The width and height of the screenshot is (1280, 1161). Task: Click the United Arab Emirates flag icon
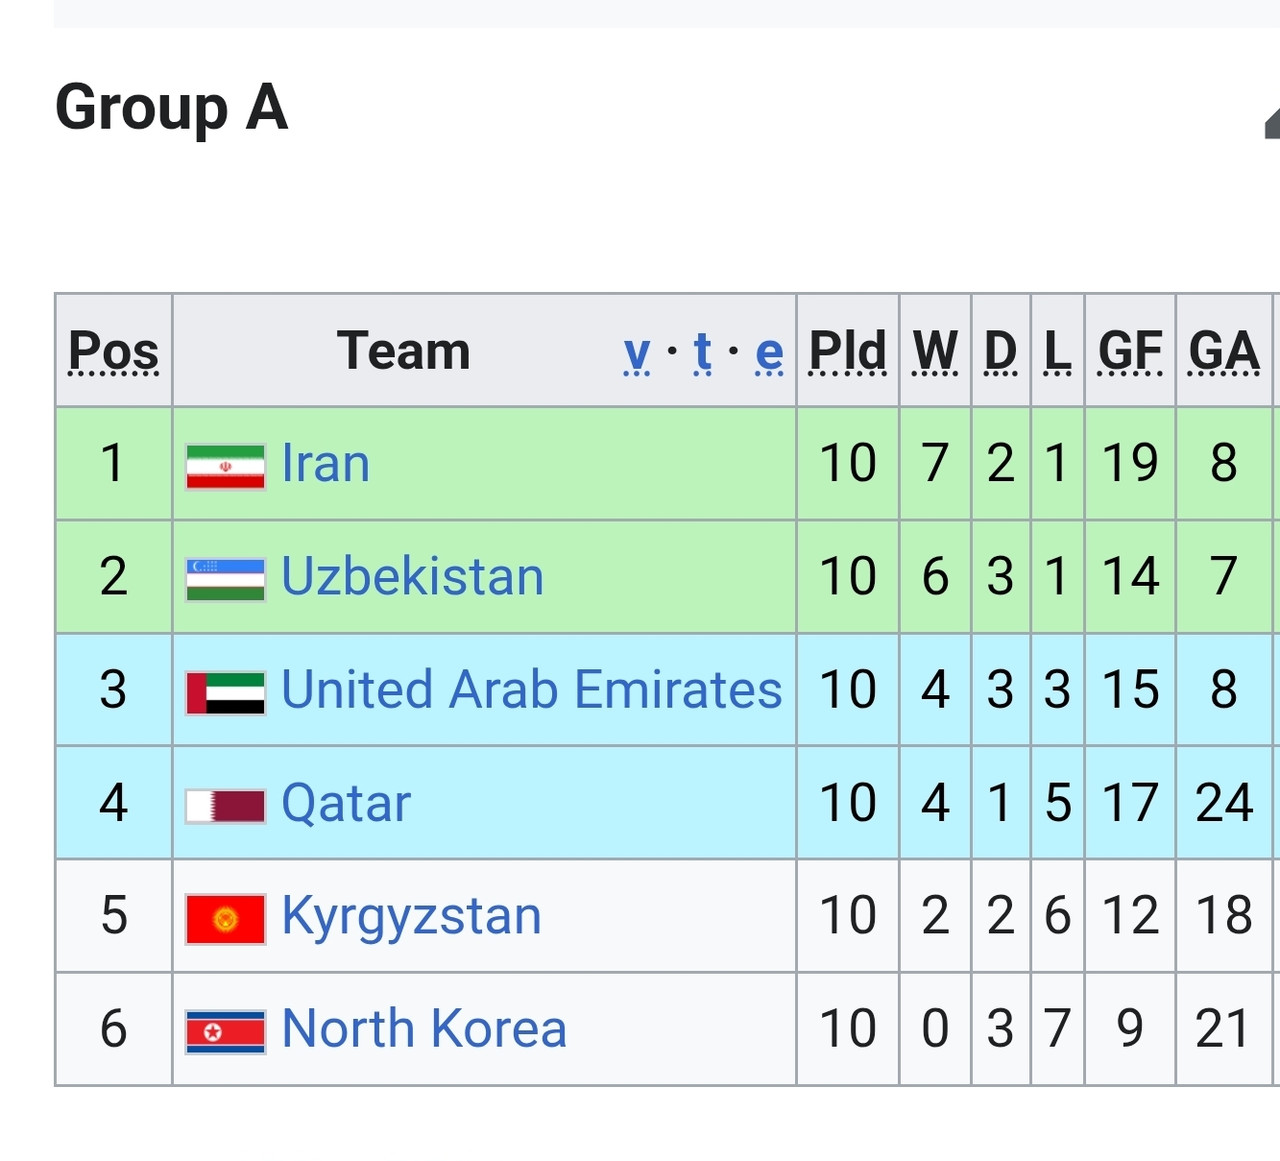coord(225,693)
